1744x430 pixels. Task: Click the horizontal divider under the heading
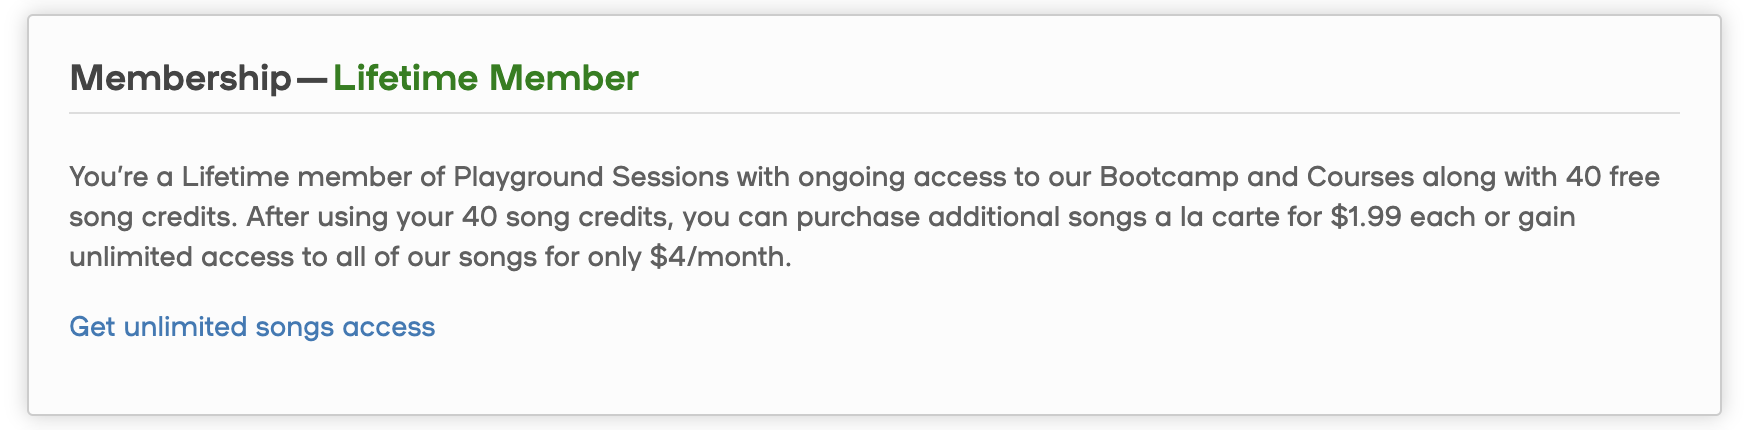coord(874,113)
